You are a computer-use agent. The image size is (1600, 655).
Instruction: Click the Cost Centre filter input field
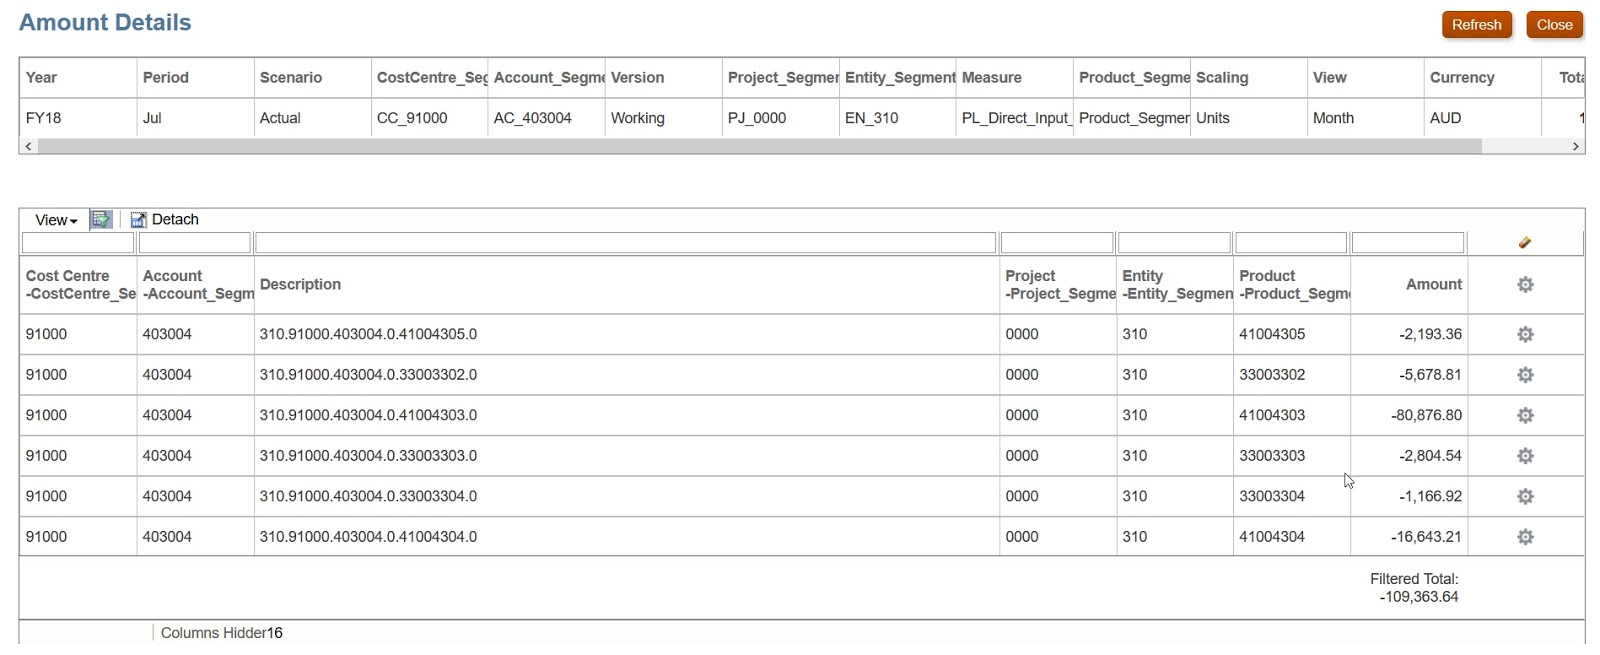tap(78, 243)
